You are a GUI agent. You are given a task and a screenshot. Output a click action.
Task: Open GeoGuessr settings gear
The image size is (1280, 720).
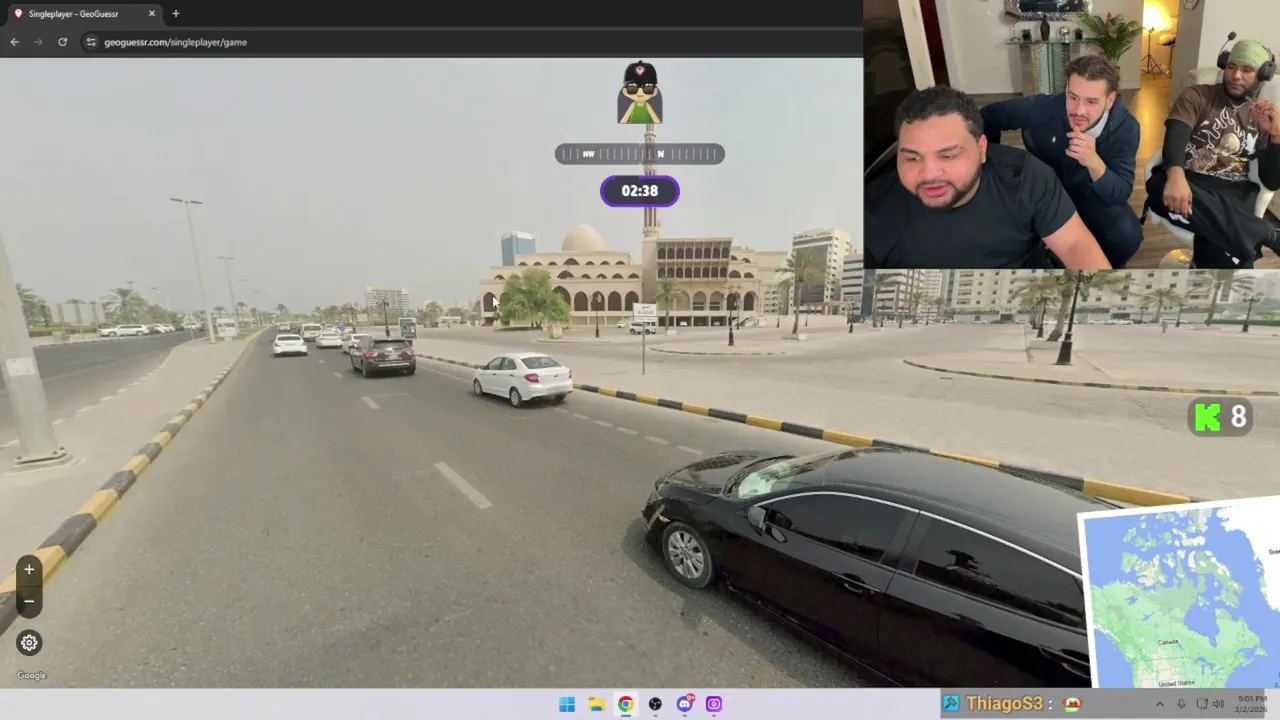tap(29, 643)
